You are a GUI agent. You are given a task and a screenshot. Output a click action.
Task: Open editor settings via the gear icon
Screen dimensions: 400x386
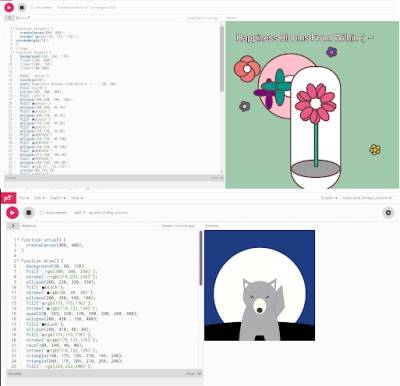(x=388, y=212)
